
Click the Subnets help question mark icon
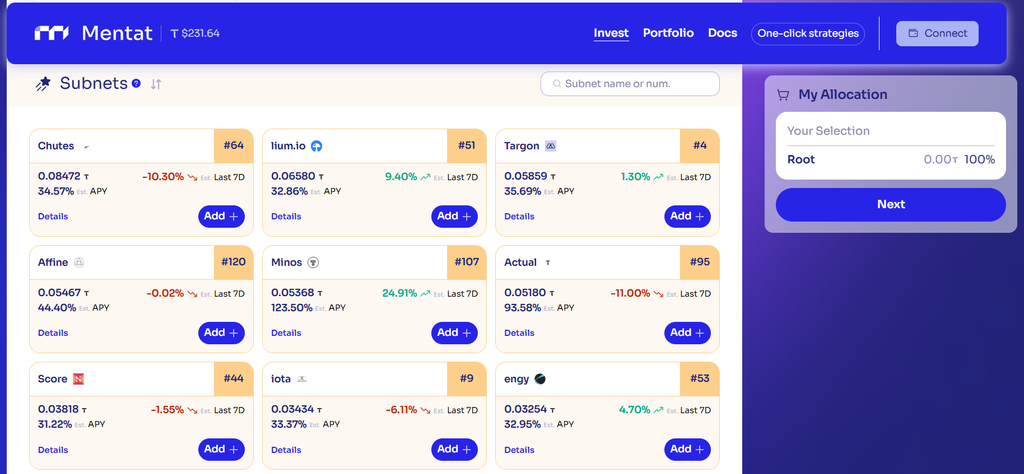pos(136,84)
